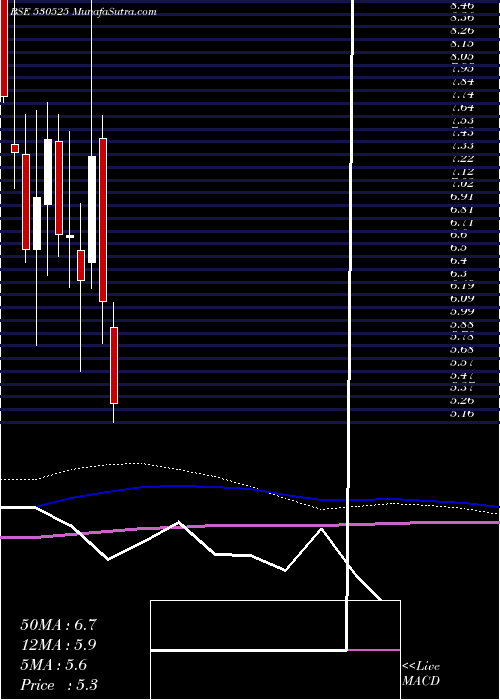Click the 6.91 price axis label
The width and height of the screenshot is (500, 700).
(x=462, y=196)
